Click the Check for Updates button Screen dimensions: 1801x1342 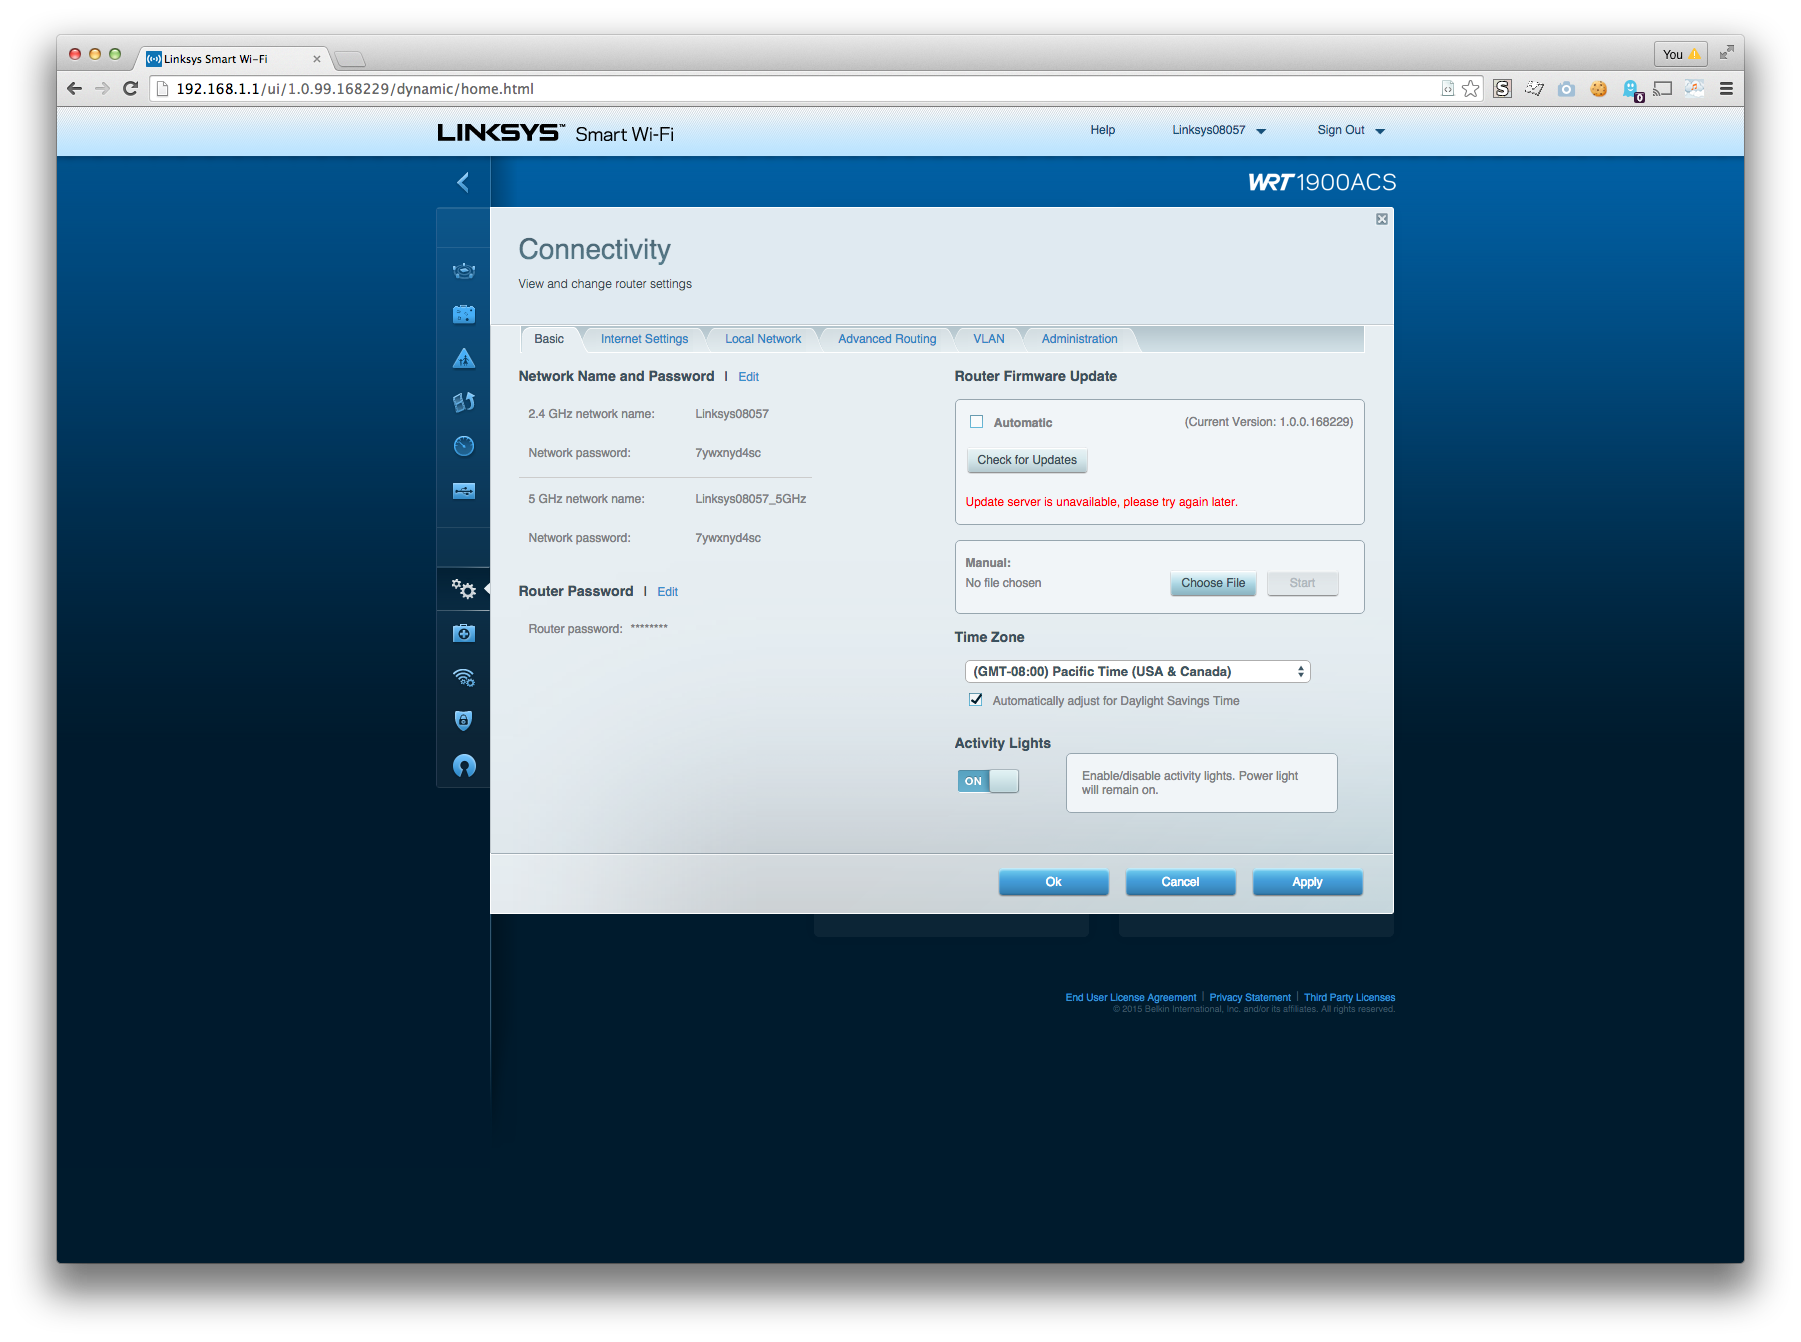pyautogui.click(x=1027, y=460)
